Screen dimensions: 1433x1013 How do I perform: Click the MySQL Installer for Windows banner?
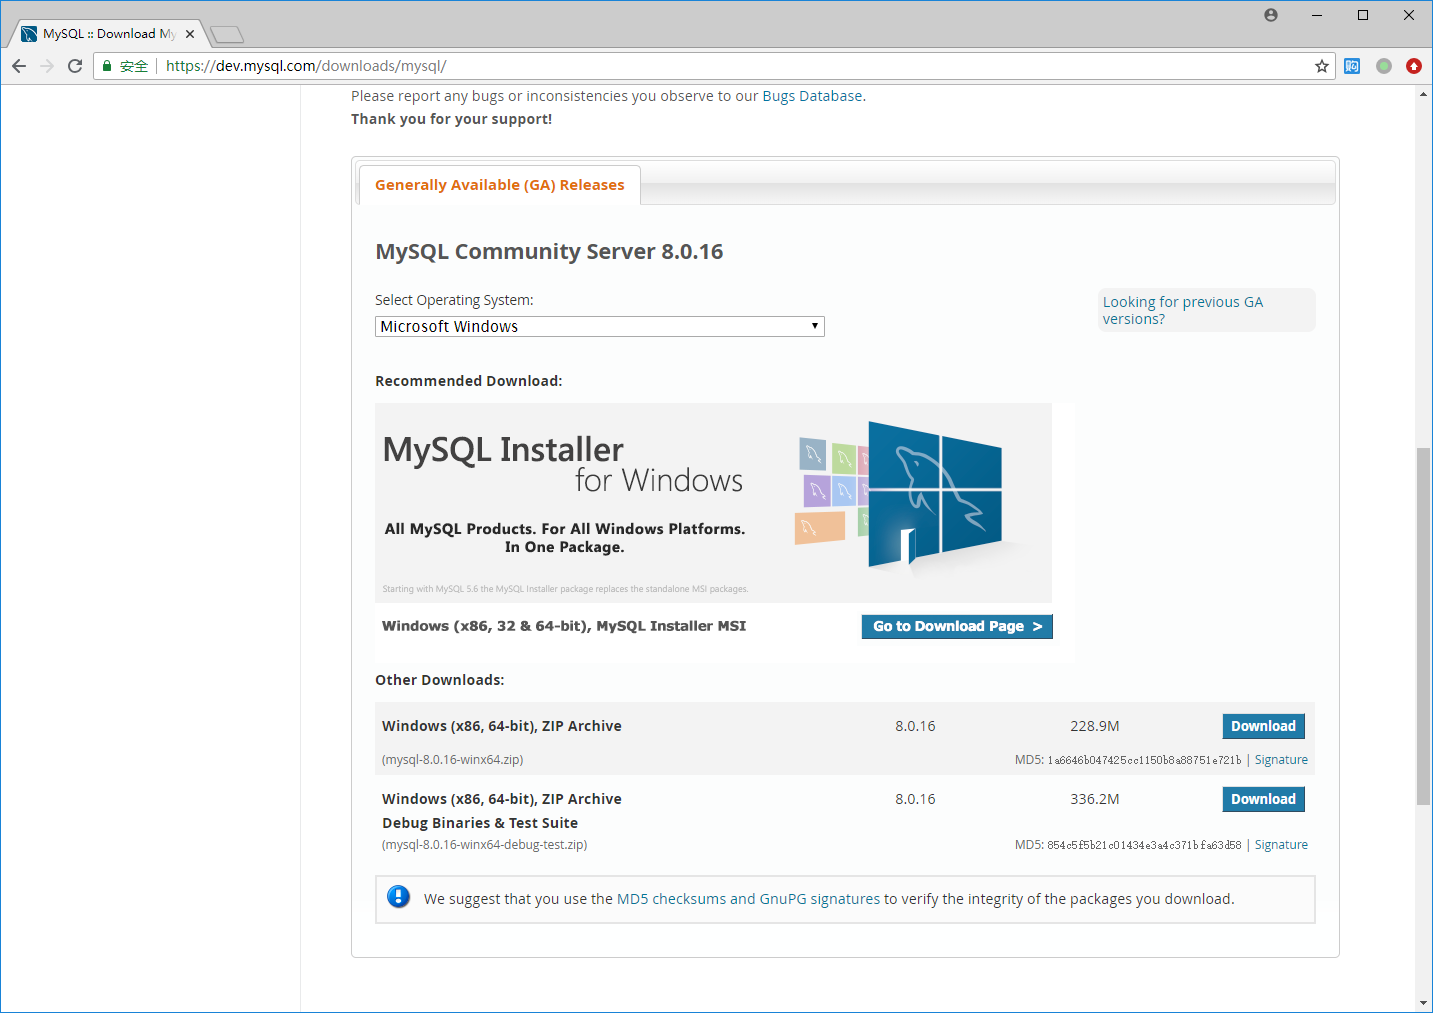click(713, 503)
